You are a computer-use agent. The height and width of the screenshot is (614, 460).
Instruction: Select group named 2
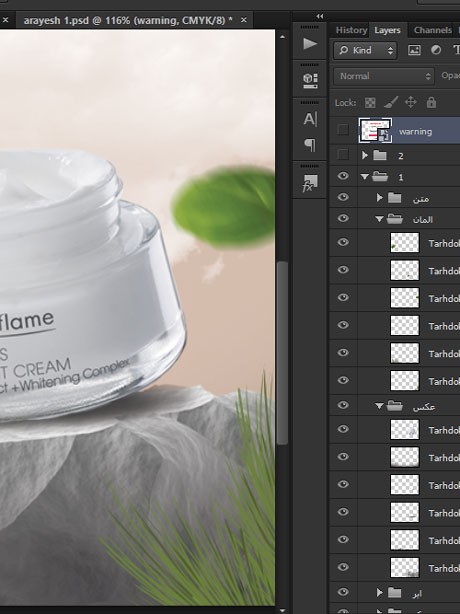click(400, 156)
